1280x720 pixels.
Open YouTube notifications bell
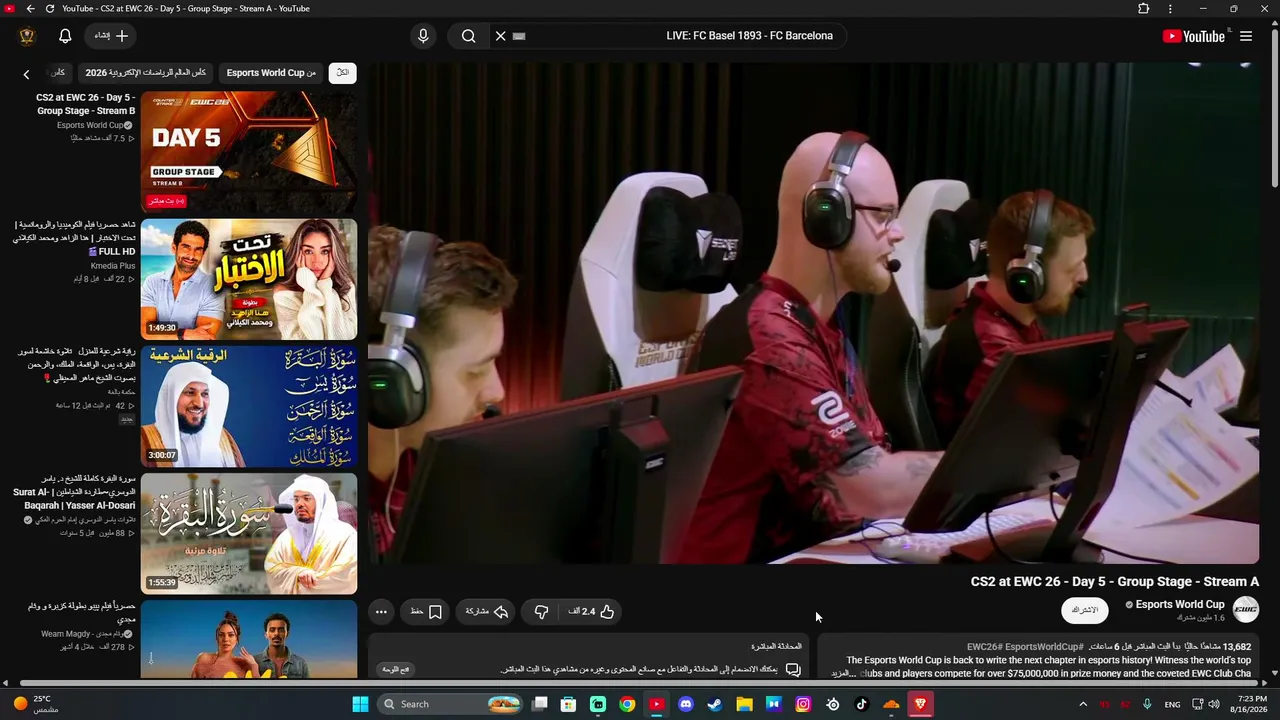coord(65,36)
